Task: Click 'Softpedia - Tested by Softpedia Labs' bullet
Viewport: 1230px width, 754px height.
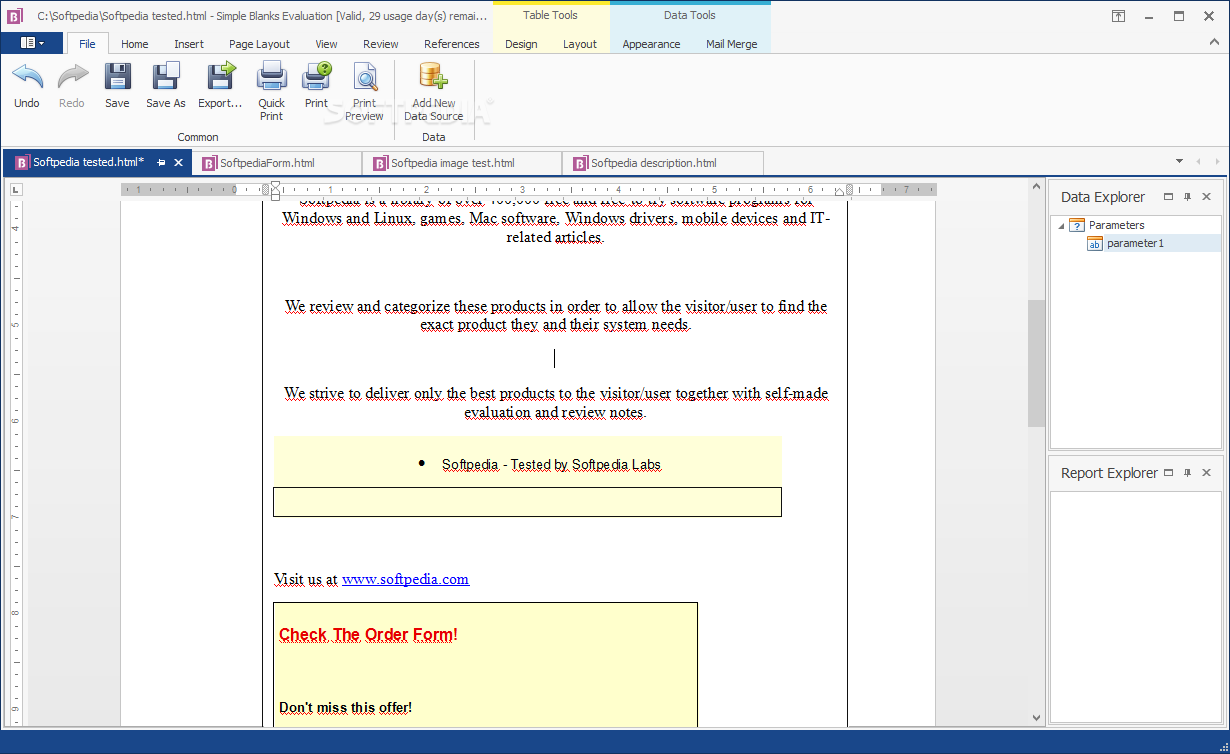Action: tap(551, 465)
